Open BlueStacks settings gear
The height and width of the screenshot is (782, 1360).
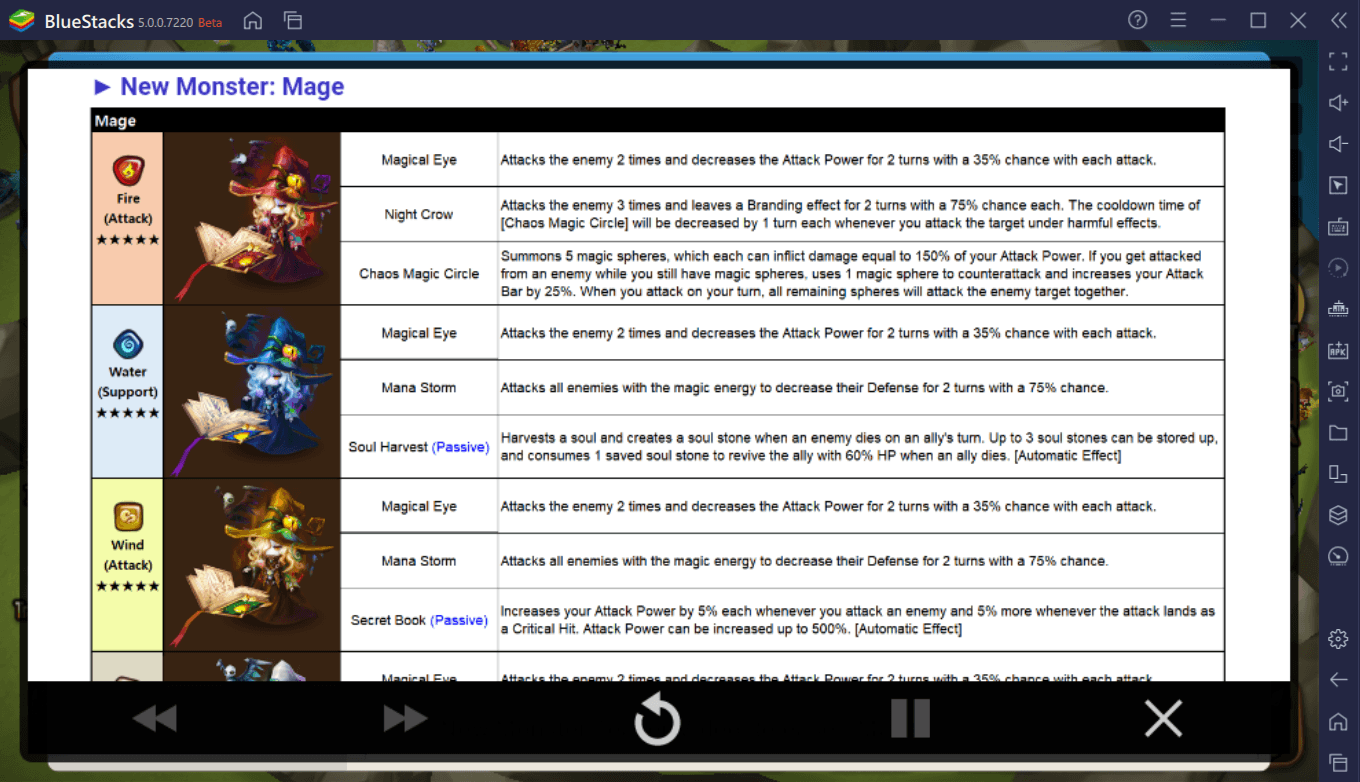pos(1338,639)
